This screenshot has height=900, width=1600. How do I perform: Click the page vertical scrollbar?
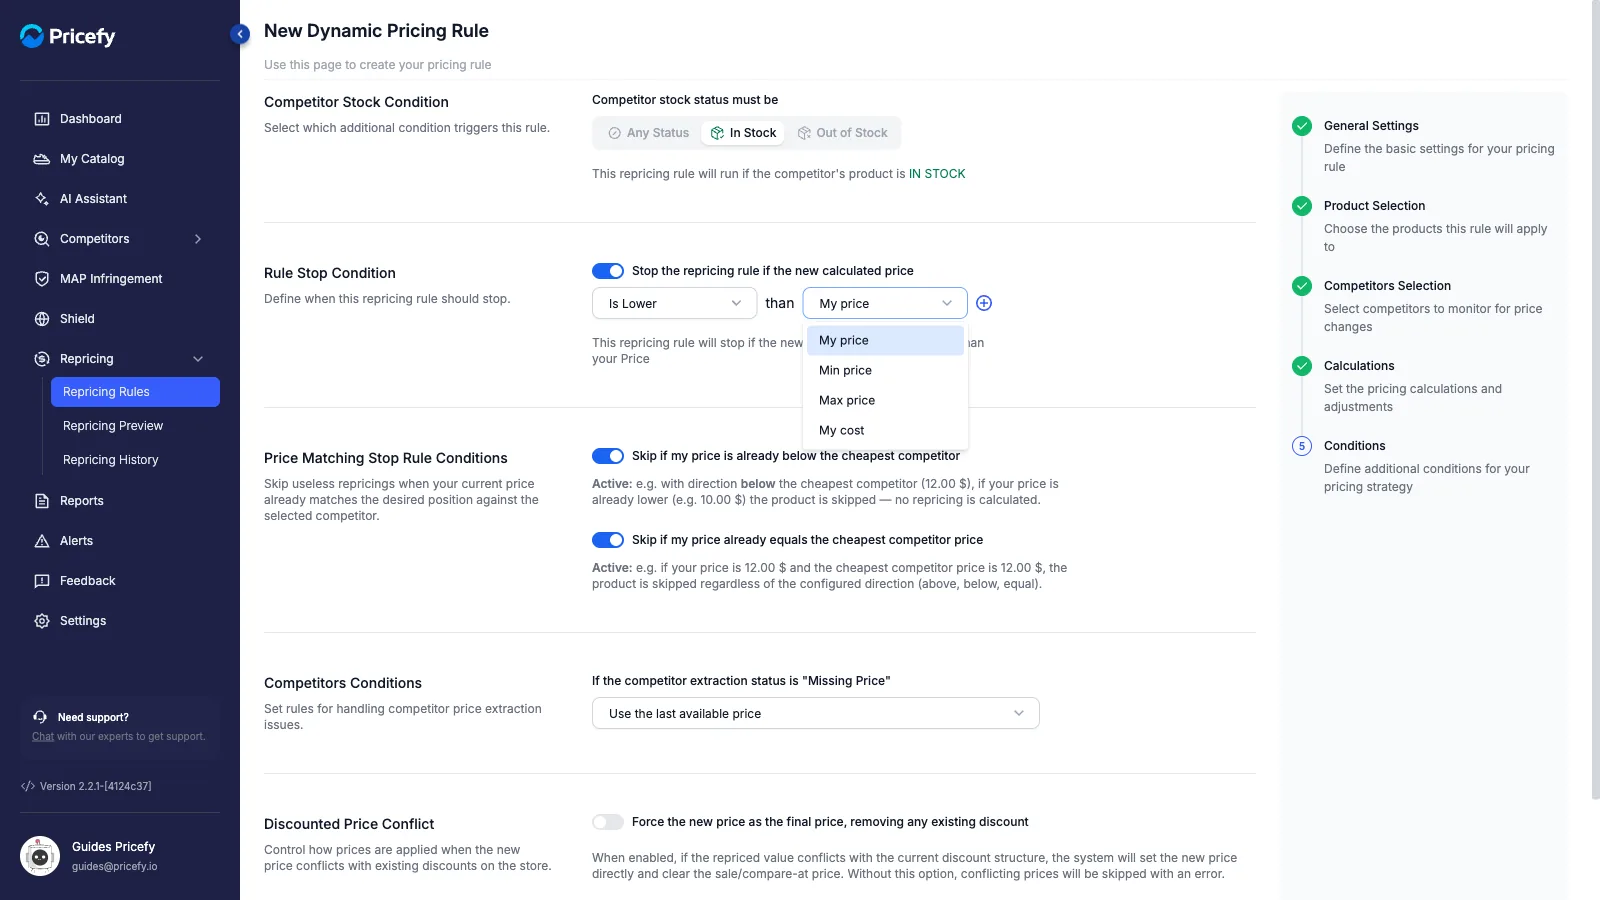click(x=1595, y=400)
